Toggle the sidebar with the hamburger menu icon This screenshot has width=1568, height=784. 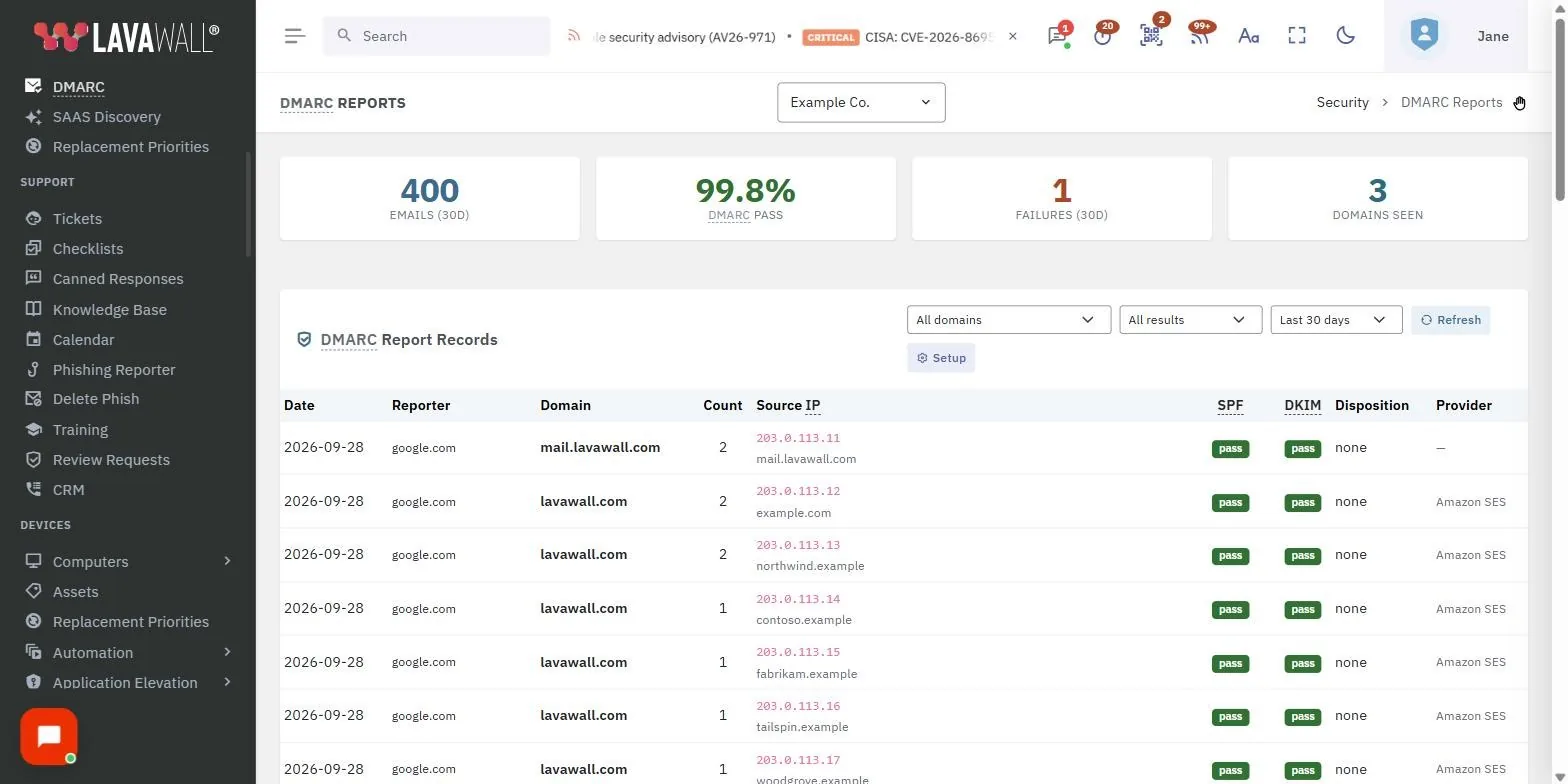(294, 36)
